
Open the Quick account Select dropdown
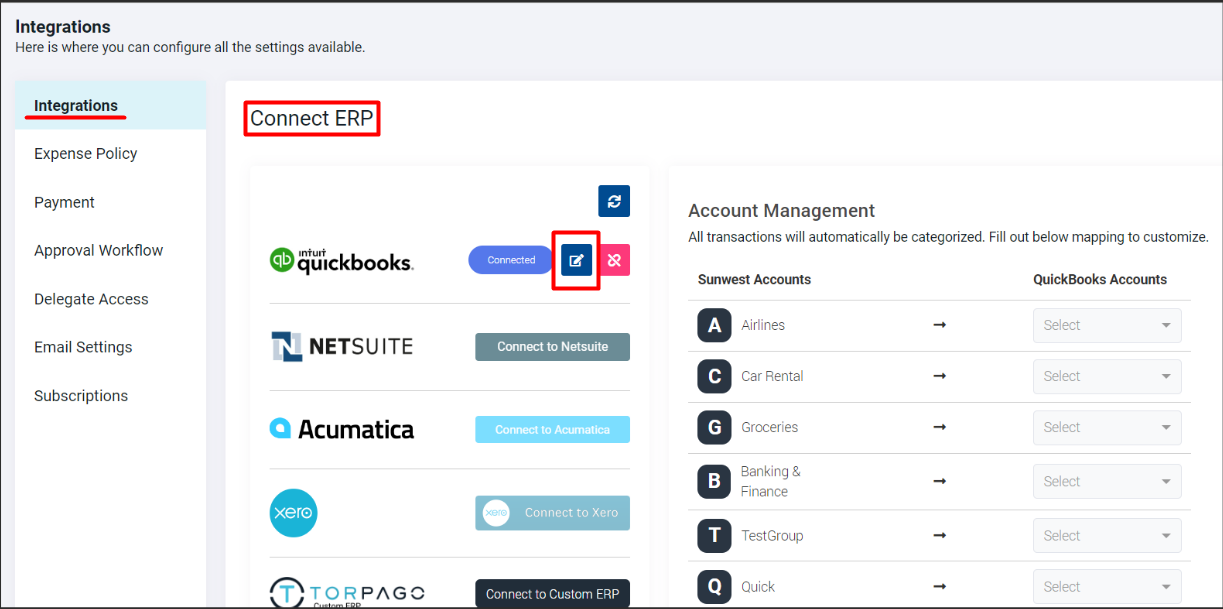click(1107, 587)
